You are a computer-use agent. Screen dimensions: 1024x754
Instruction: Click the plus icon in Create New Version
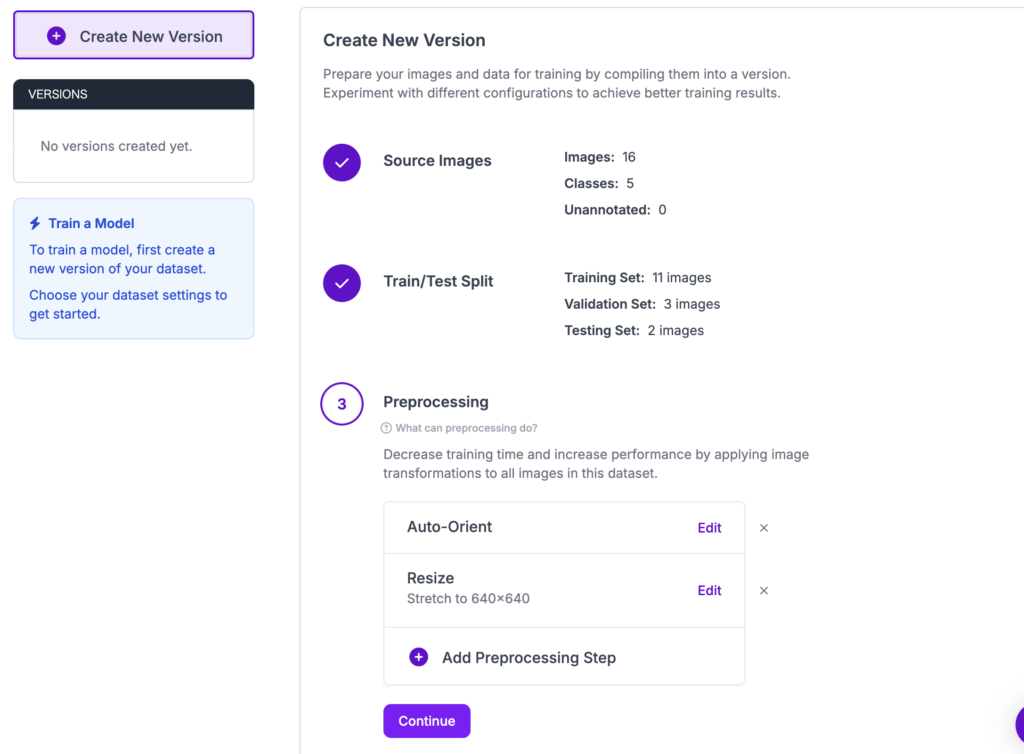57,36
